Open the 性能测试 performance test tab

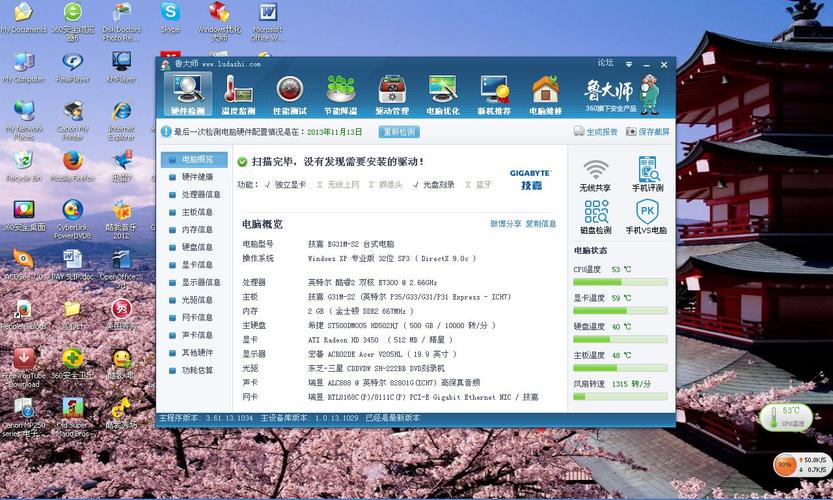coord(290,95)
